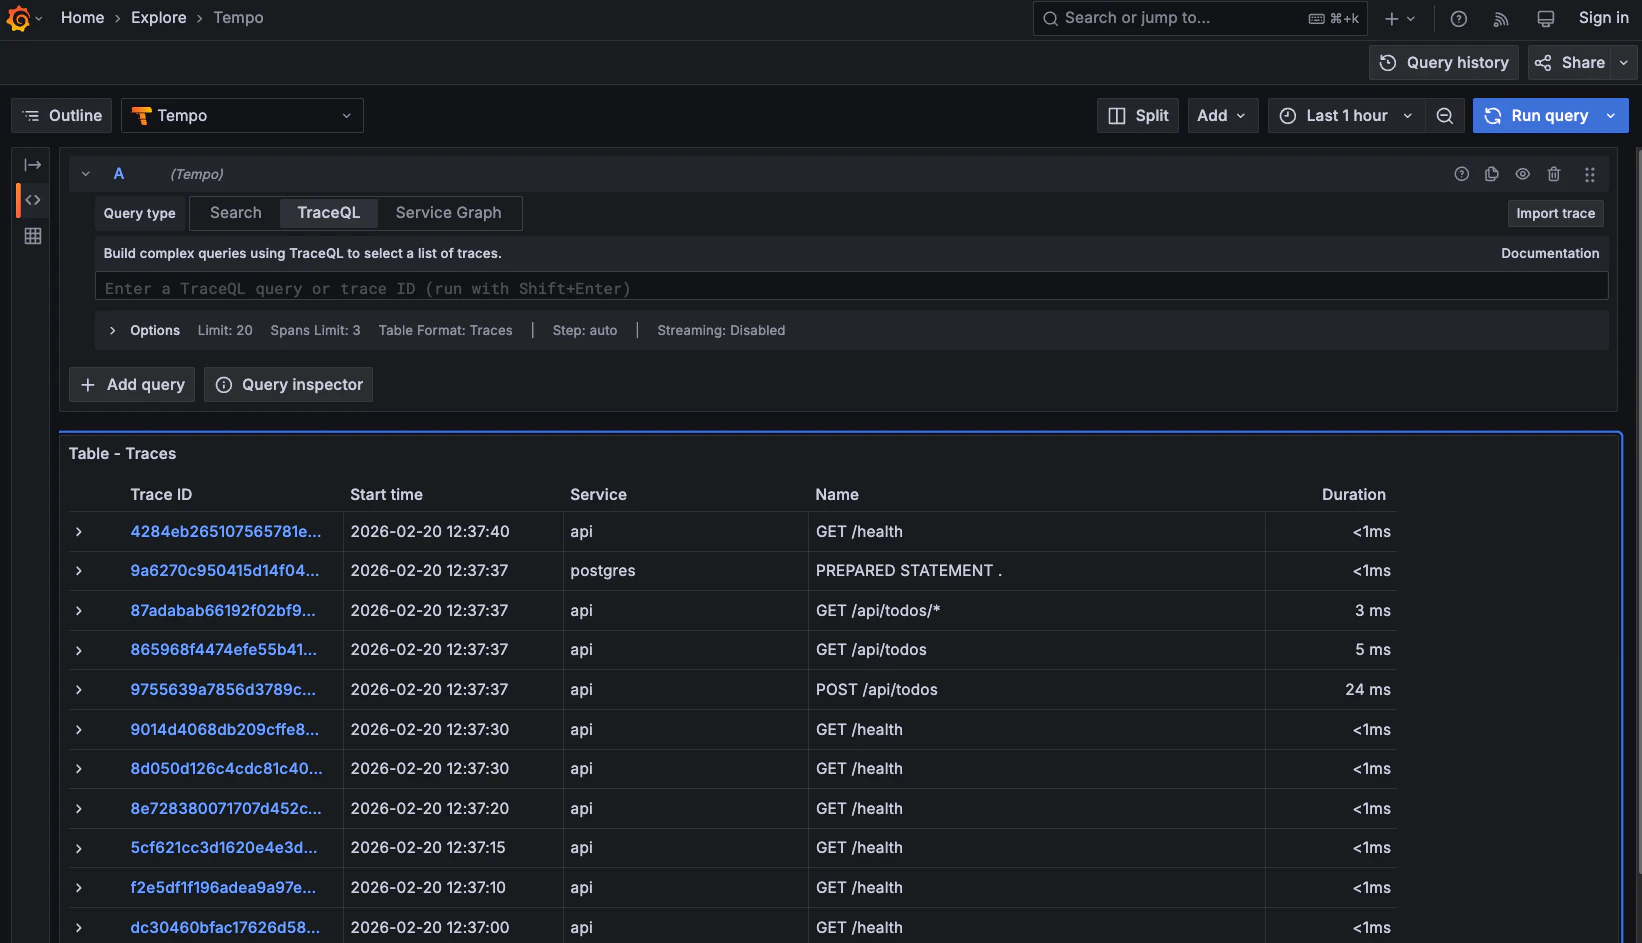Open trace f2e5df1f196adea9a97e link
This screenshot has height=943, width=1642.
(x=223, y=888)
